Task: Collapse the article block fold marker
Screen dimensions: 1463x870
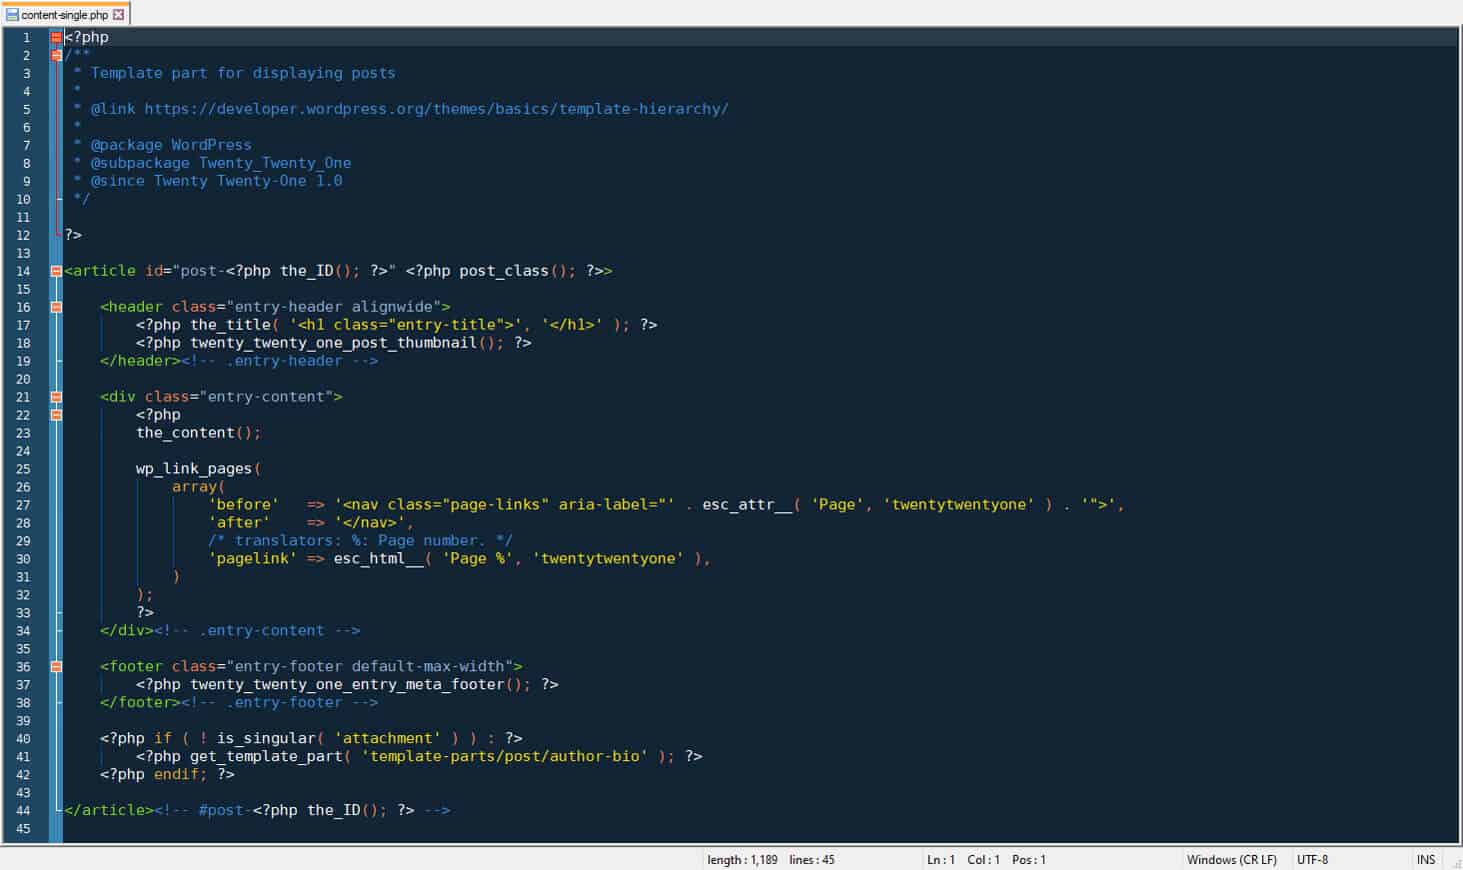Action: (56, 271)
